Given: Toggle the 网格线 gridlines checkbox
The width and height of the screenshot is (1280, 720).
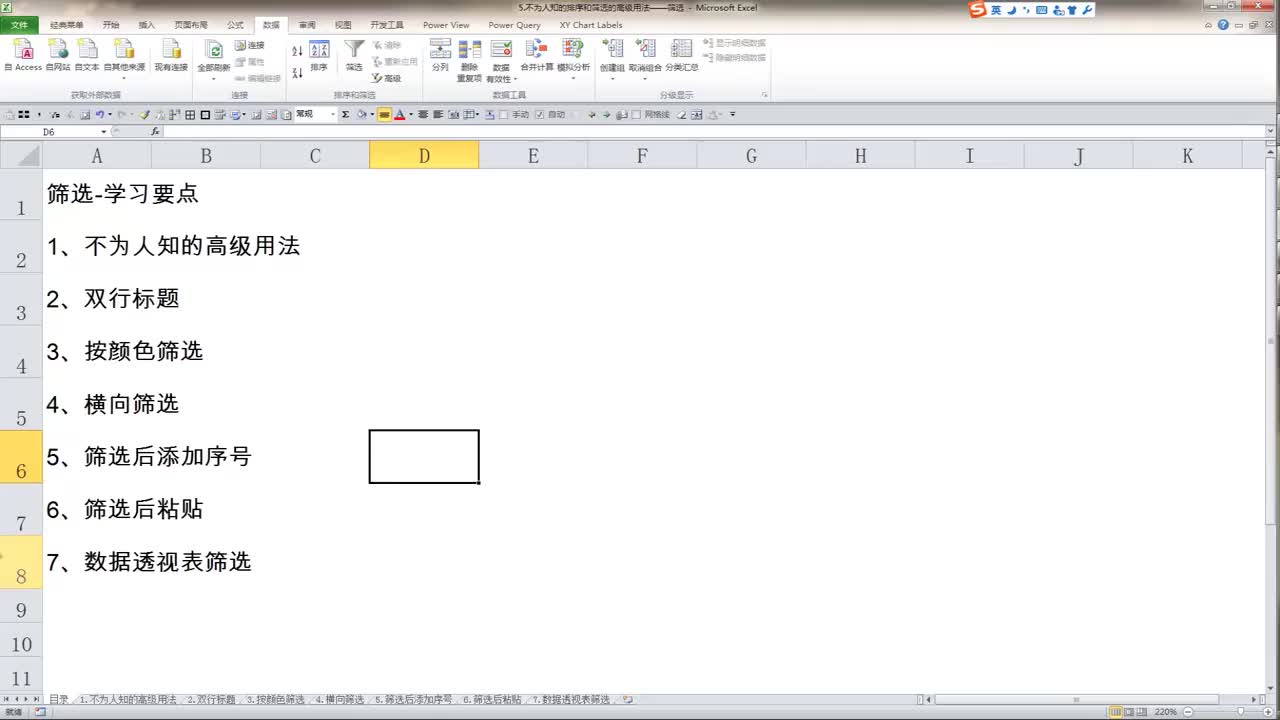Looking at the screenshot, I should [636, 115].
